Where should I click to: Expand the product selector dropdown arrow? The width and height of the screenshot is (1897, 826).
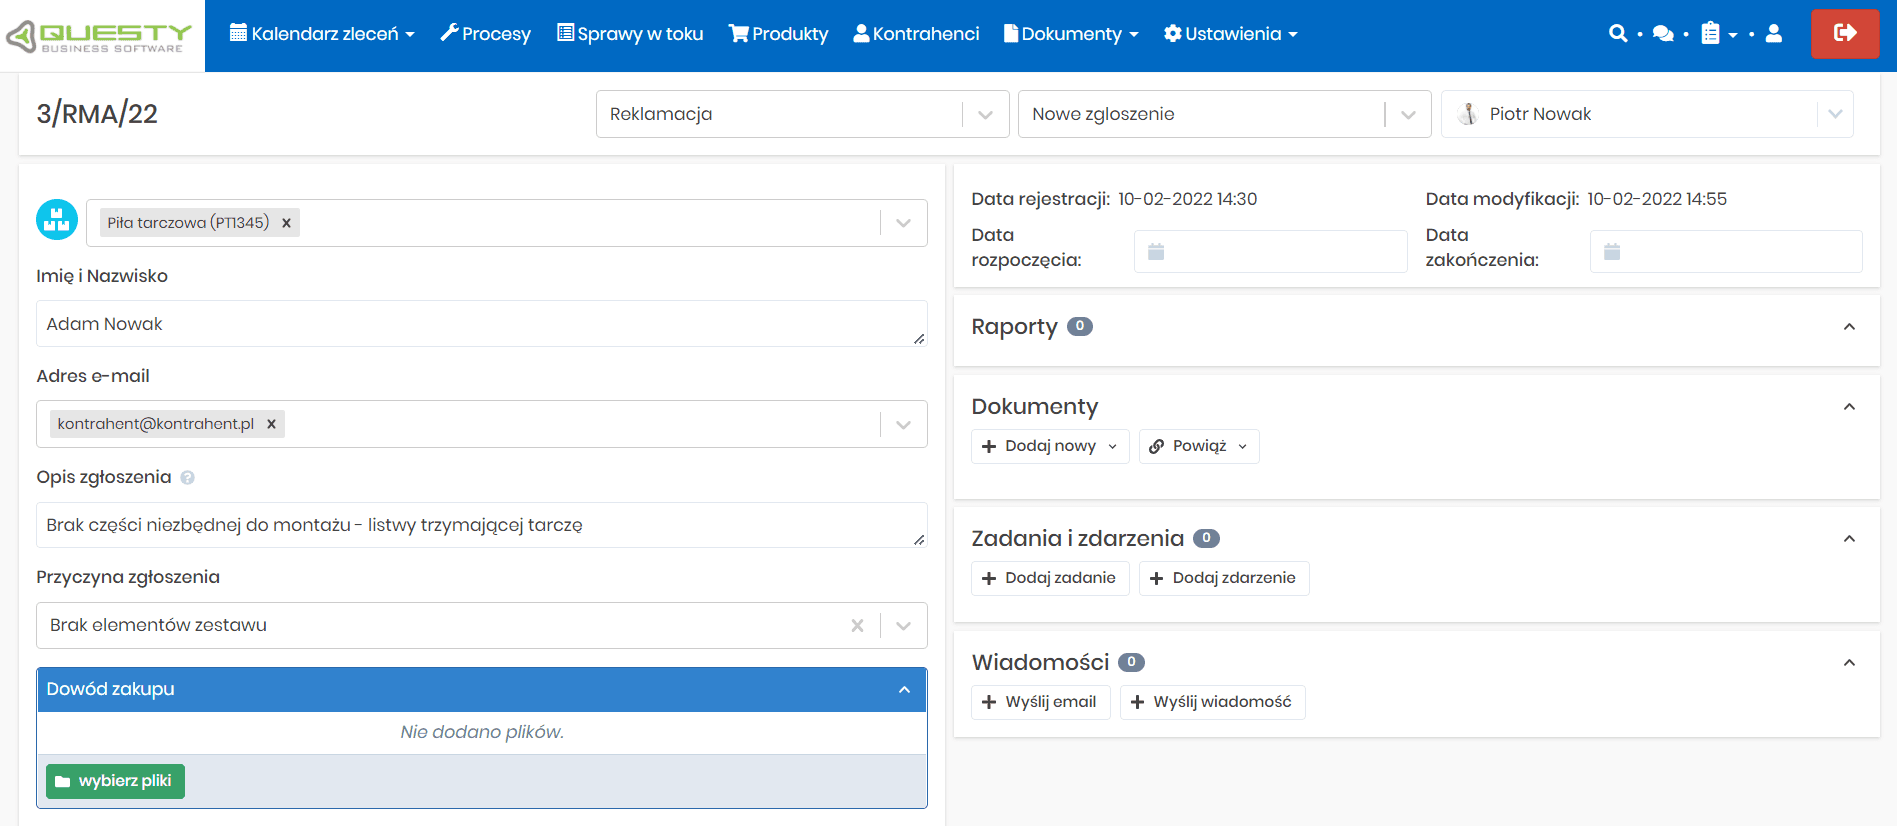[x=903, y=223]
